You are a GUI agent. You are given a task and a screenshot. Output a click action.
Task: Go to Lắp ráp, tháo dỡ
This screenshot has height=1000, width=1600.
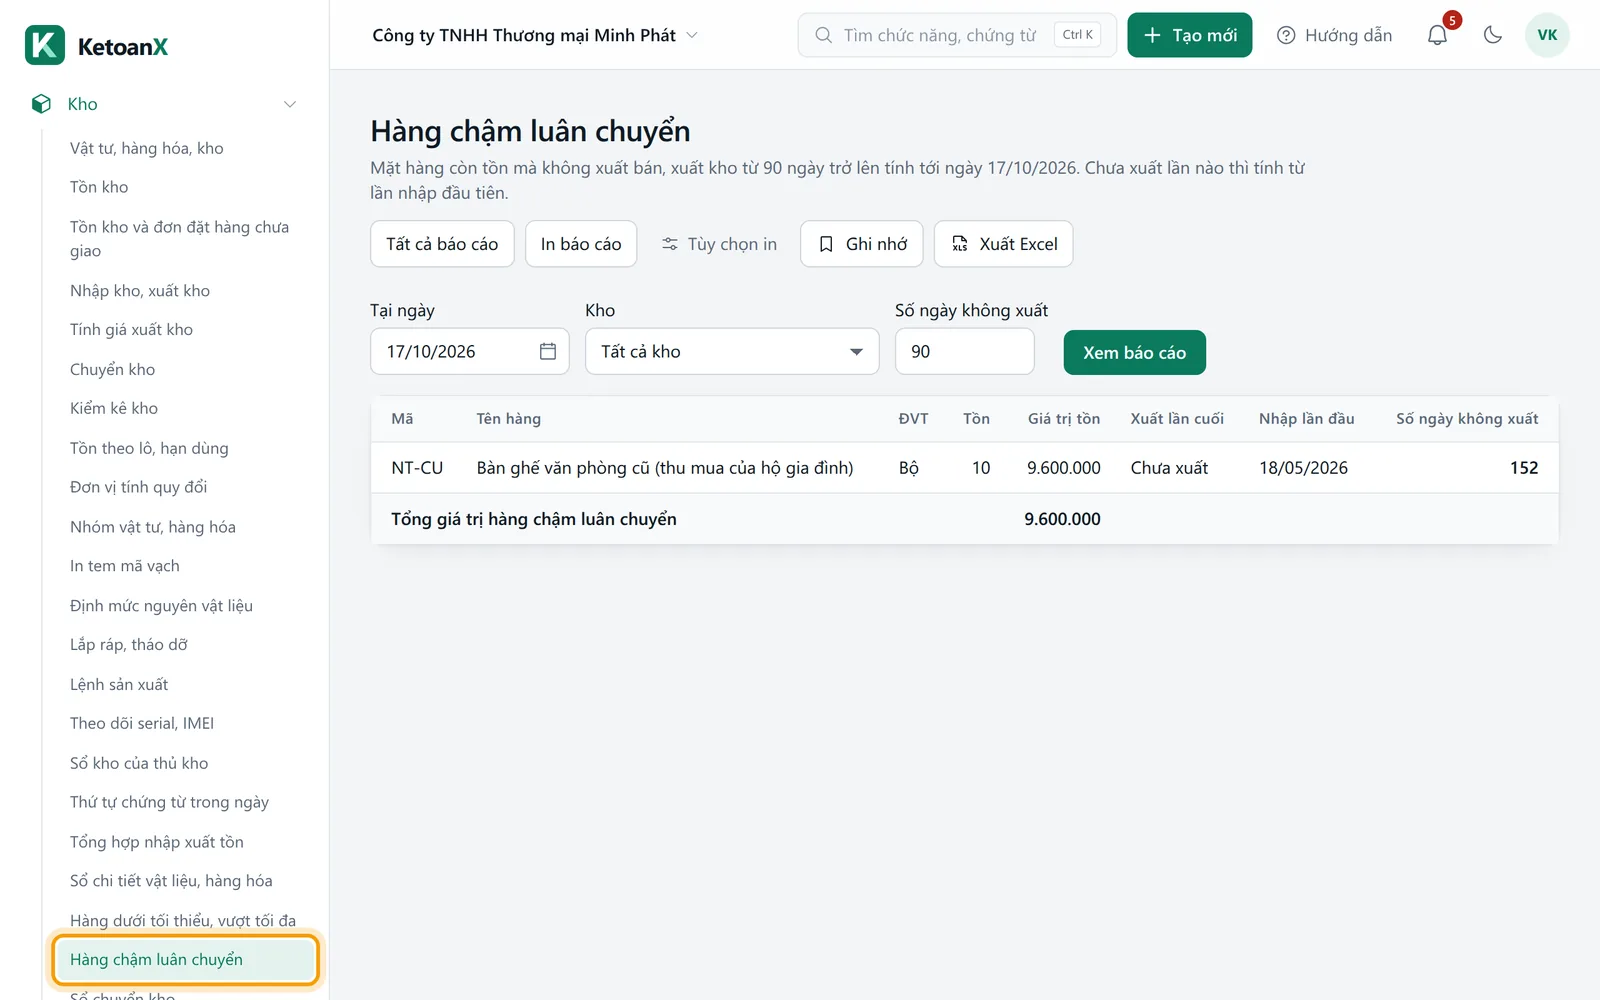pos(129,645)
